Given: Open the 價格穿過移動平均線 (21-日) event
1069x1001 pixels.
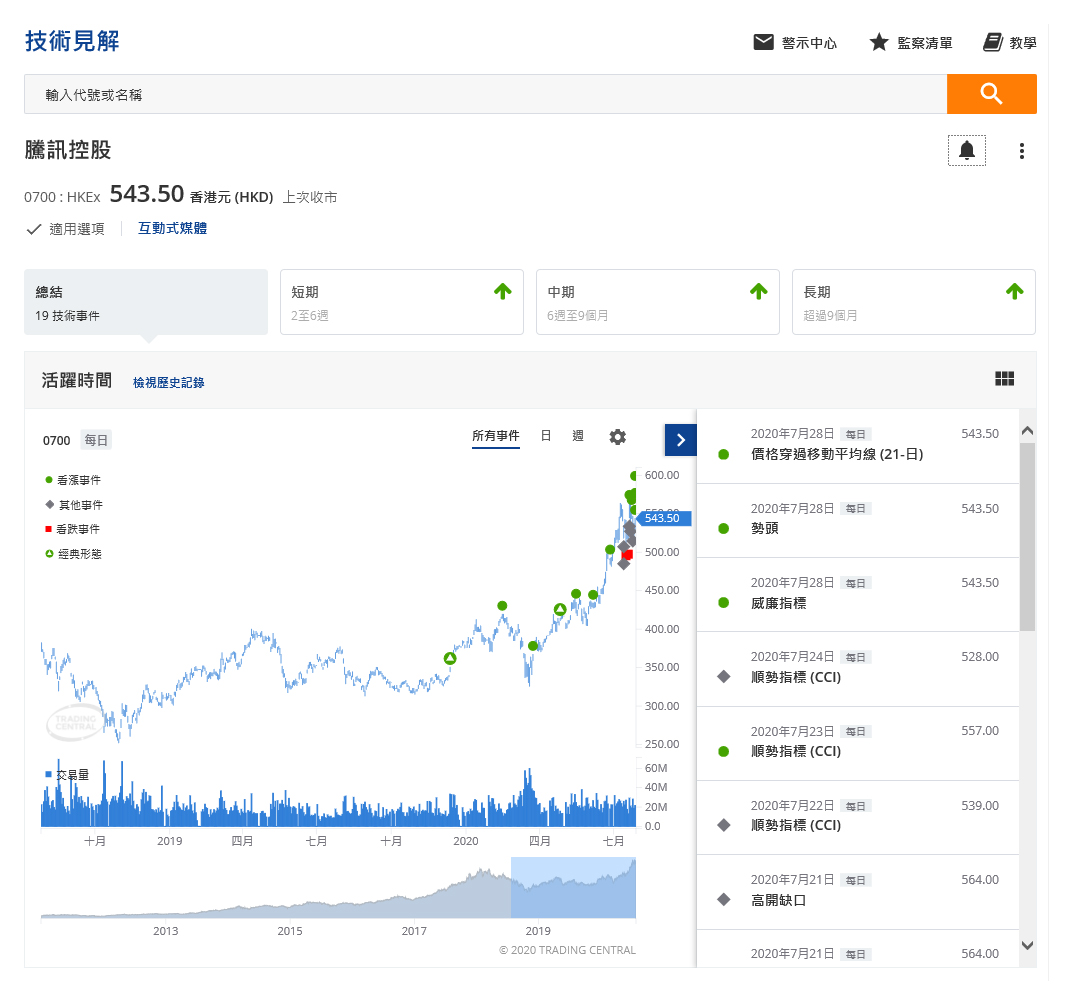Looking at the screenshot, I should click(858, 447).
